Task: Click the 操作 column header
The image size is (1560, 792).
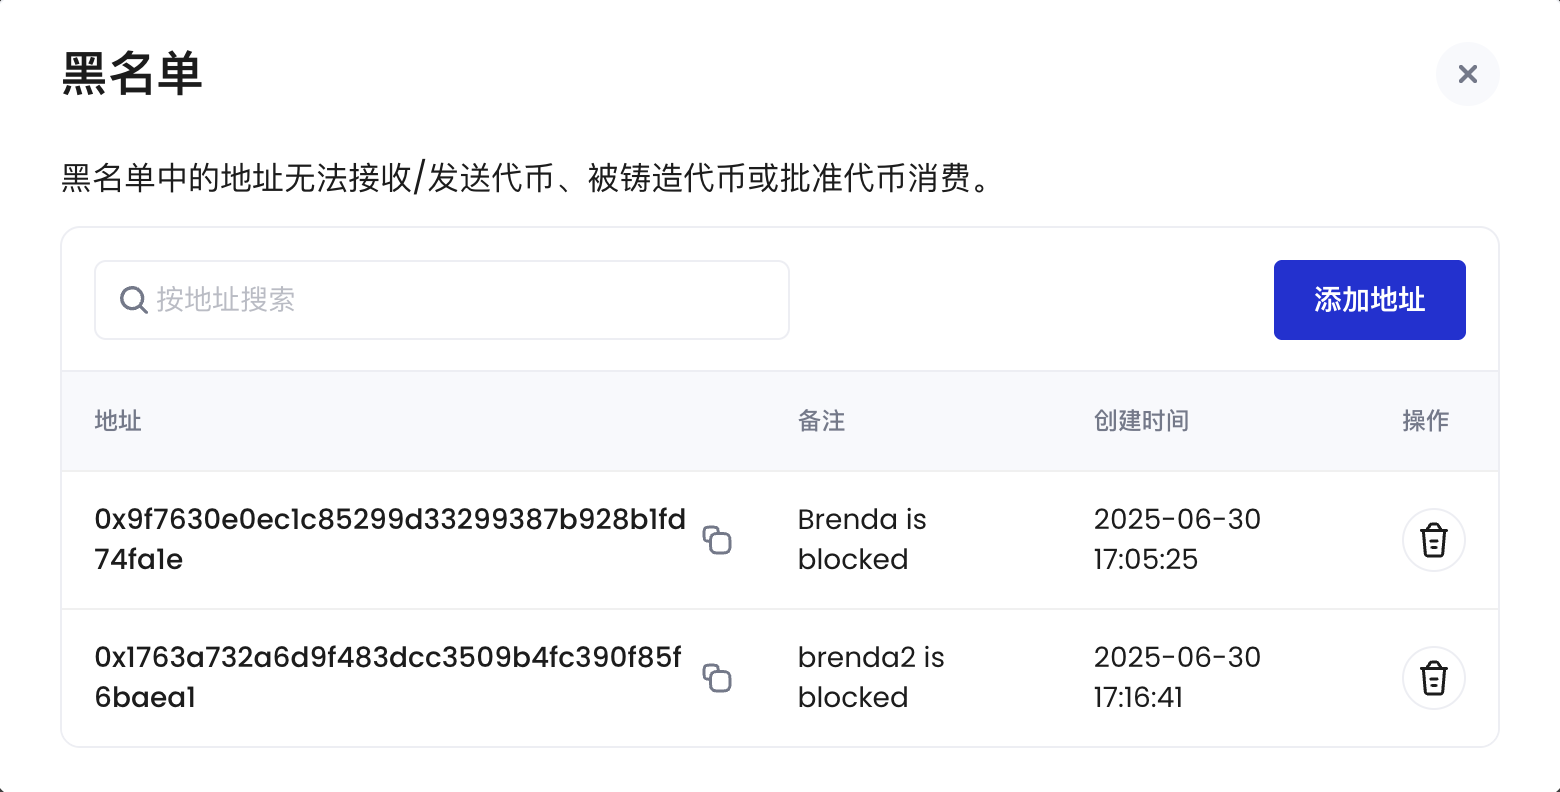Action: coord(1426,421)
